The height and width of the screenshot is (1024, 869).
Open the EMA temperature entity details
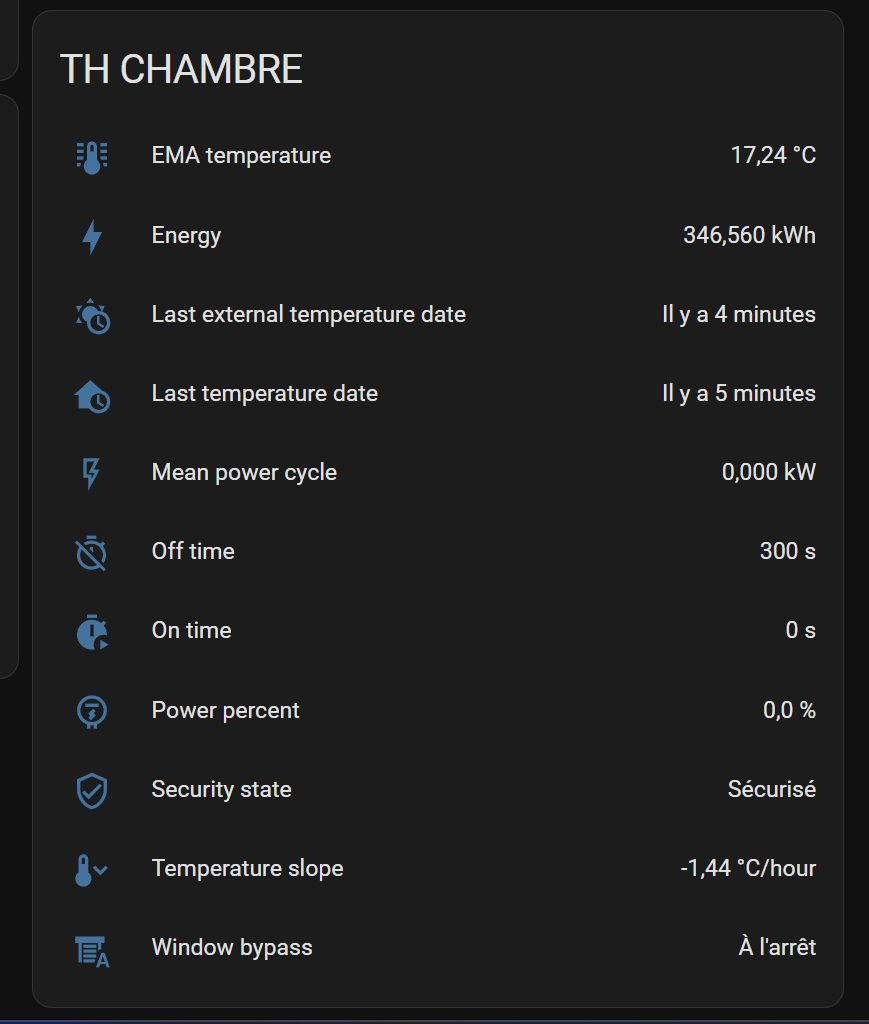click(x=437, y=155)
